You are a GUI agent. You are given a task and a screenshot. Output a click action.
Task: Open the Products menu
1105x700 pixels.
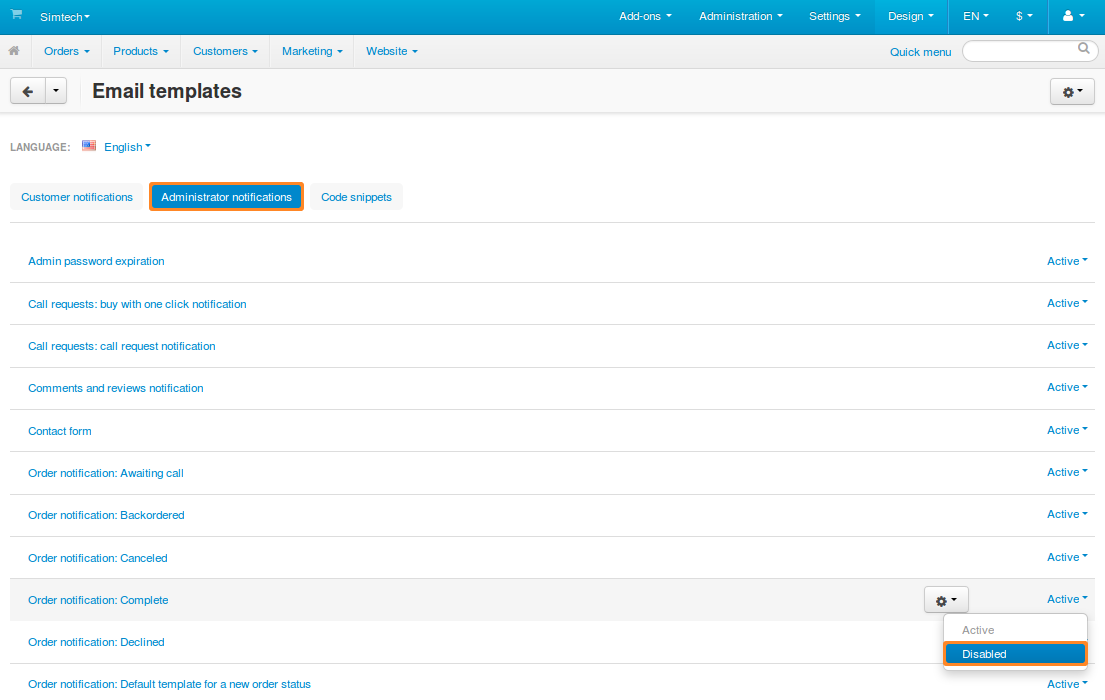tap(141, 51)
